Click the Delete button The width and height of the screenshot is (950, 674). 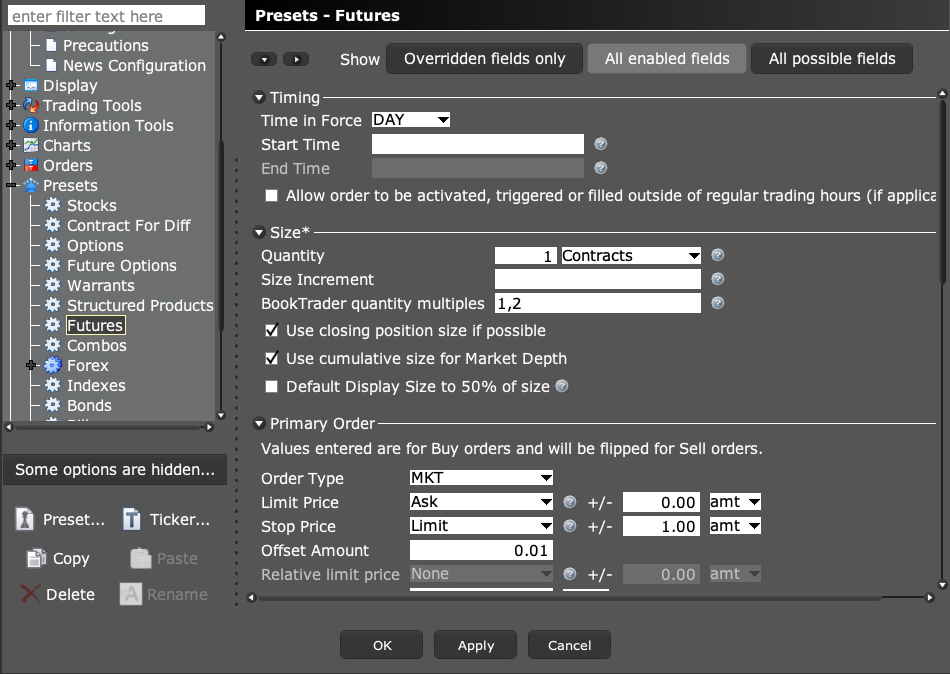[x=58, y=595]
